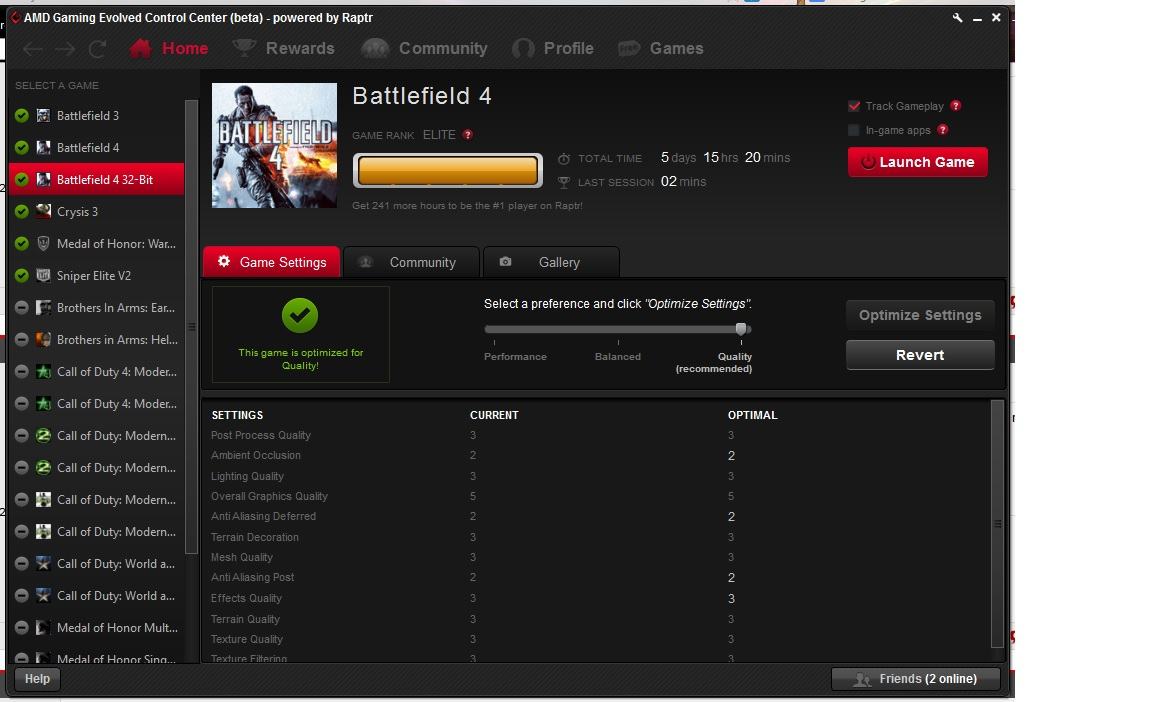Click the camera icon on Gallery tab
This screenshot has height=702, width=1152.
coord(505,261)
